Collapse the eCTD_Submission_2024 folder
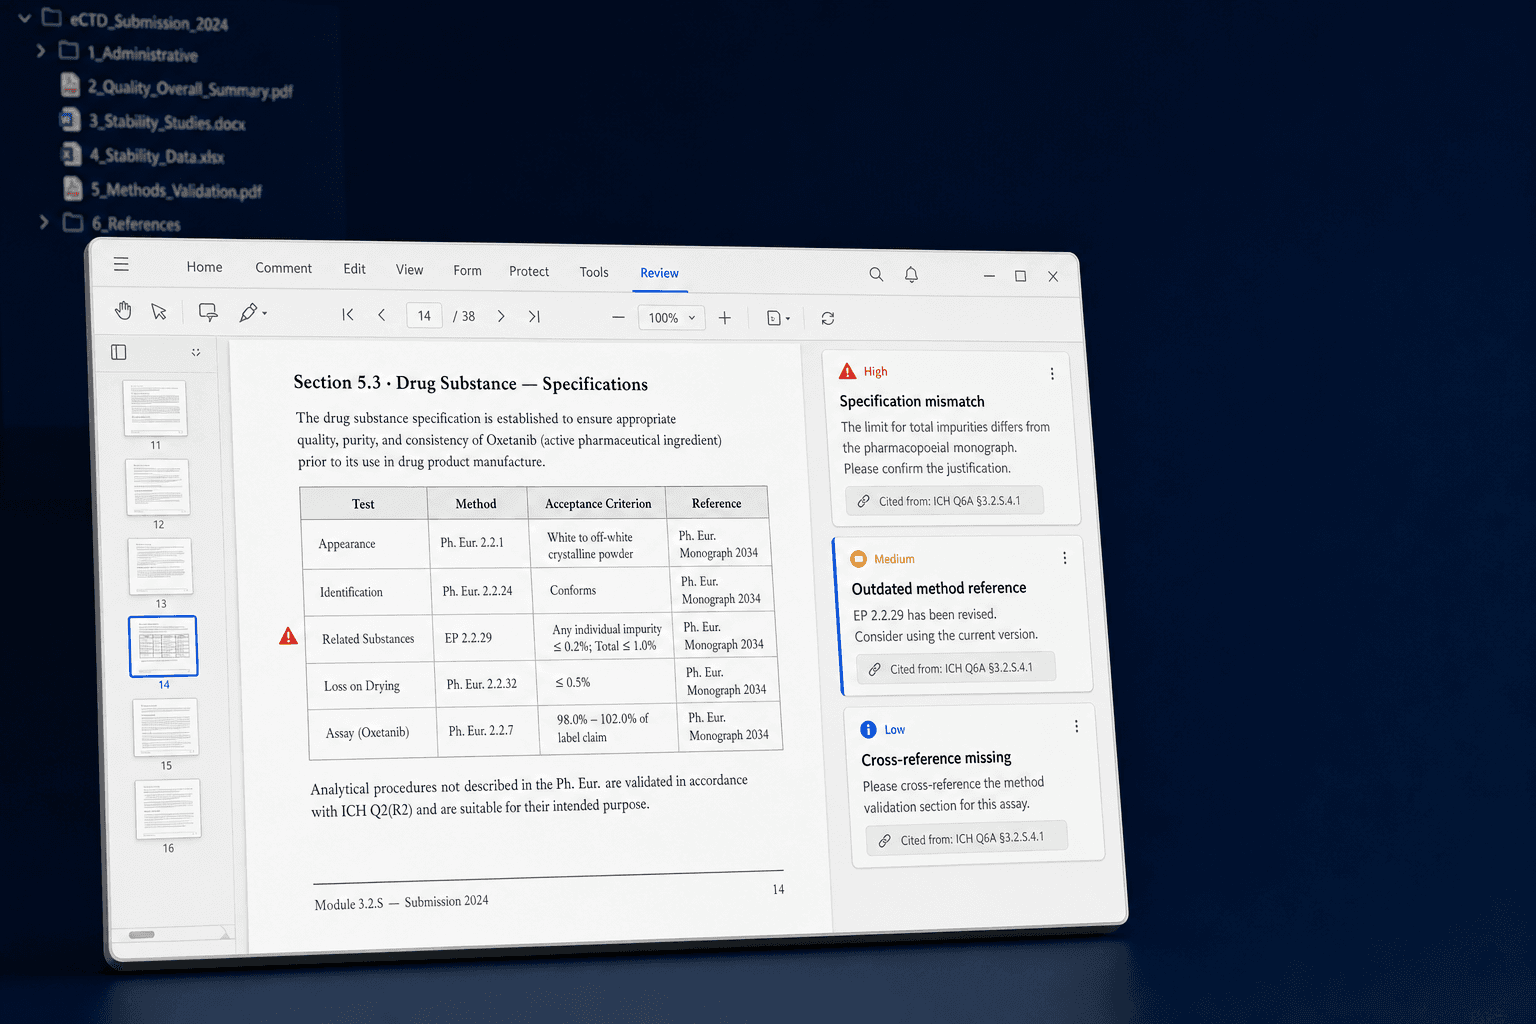 [x=24, y=18]
